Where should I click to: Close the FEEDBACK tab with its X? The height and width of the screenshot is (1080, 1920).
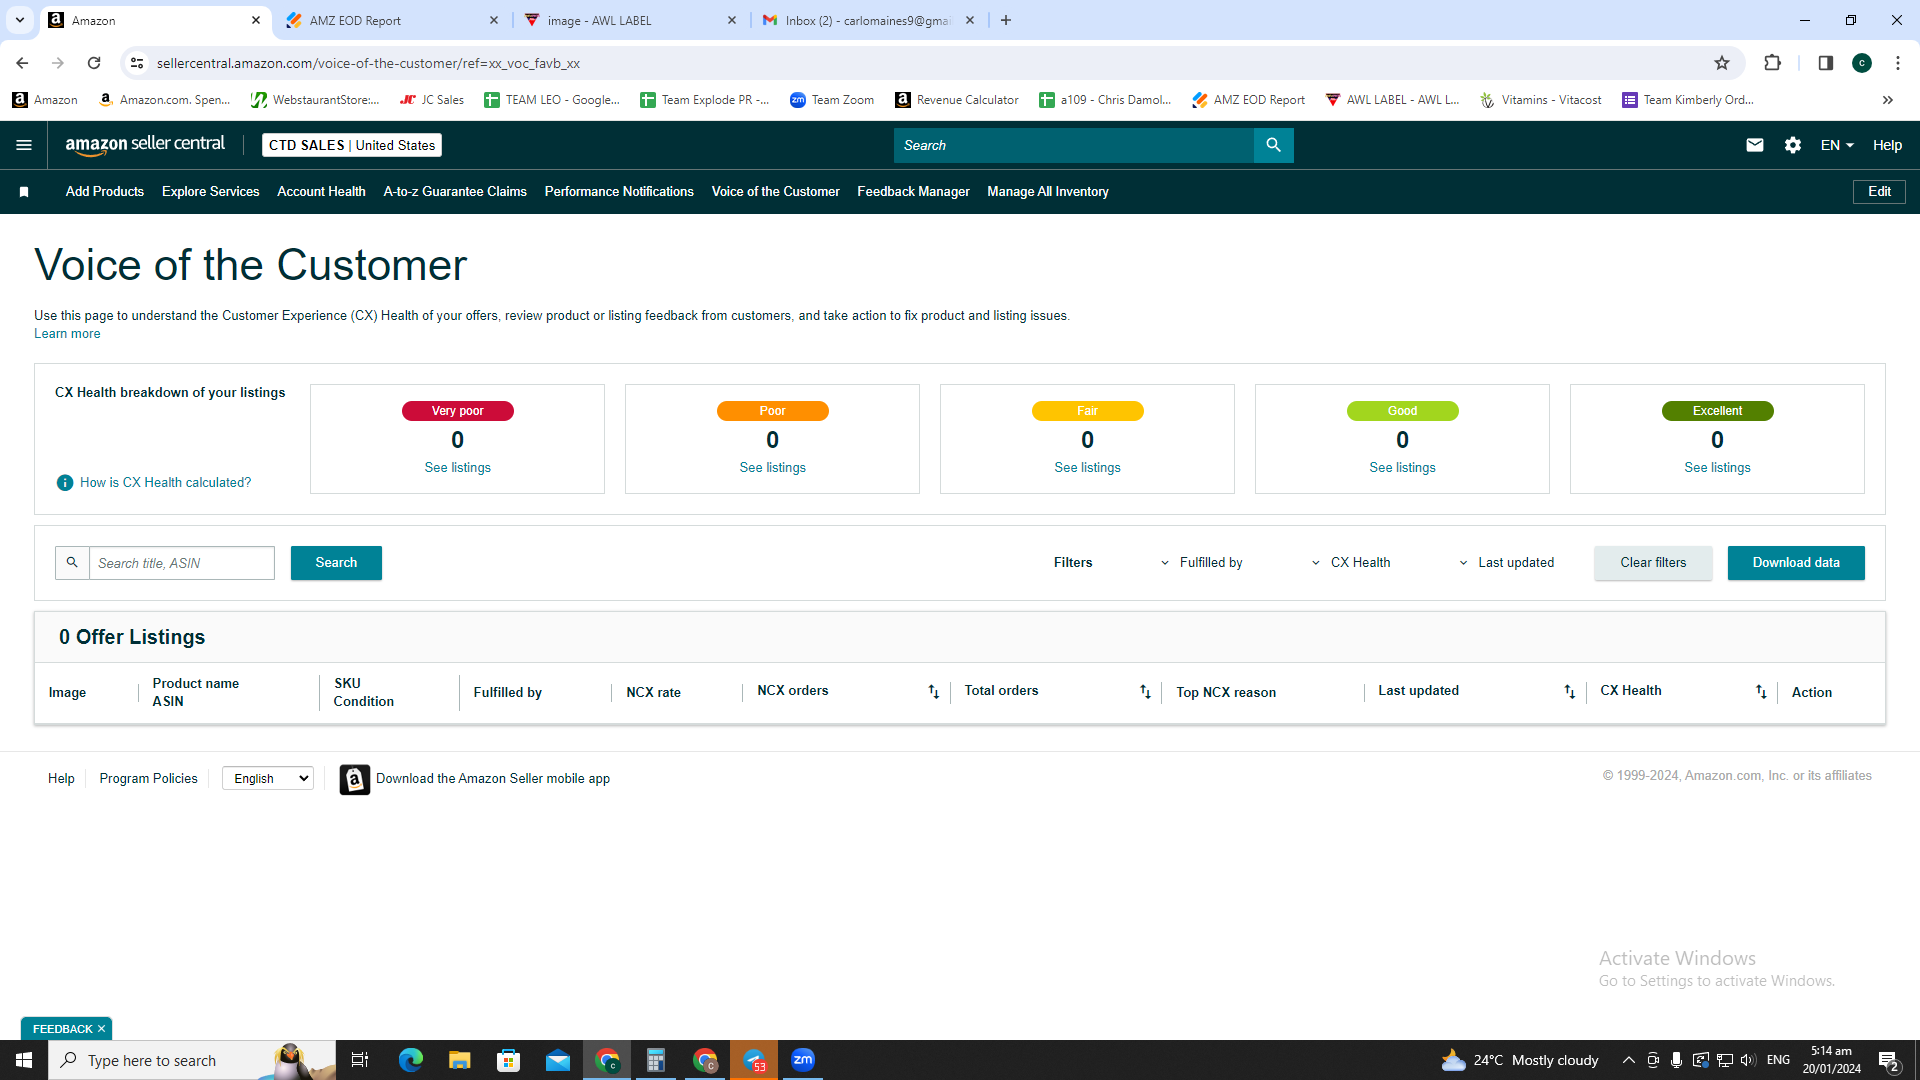click(101, 1029)
